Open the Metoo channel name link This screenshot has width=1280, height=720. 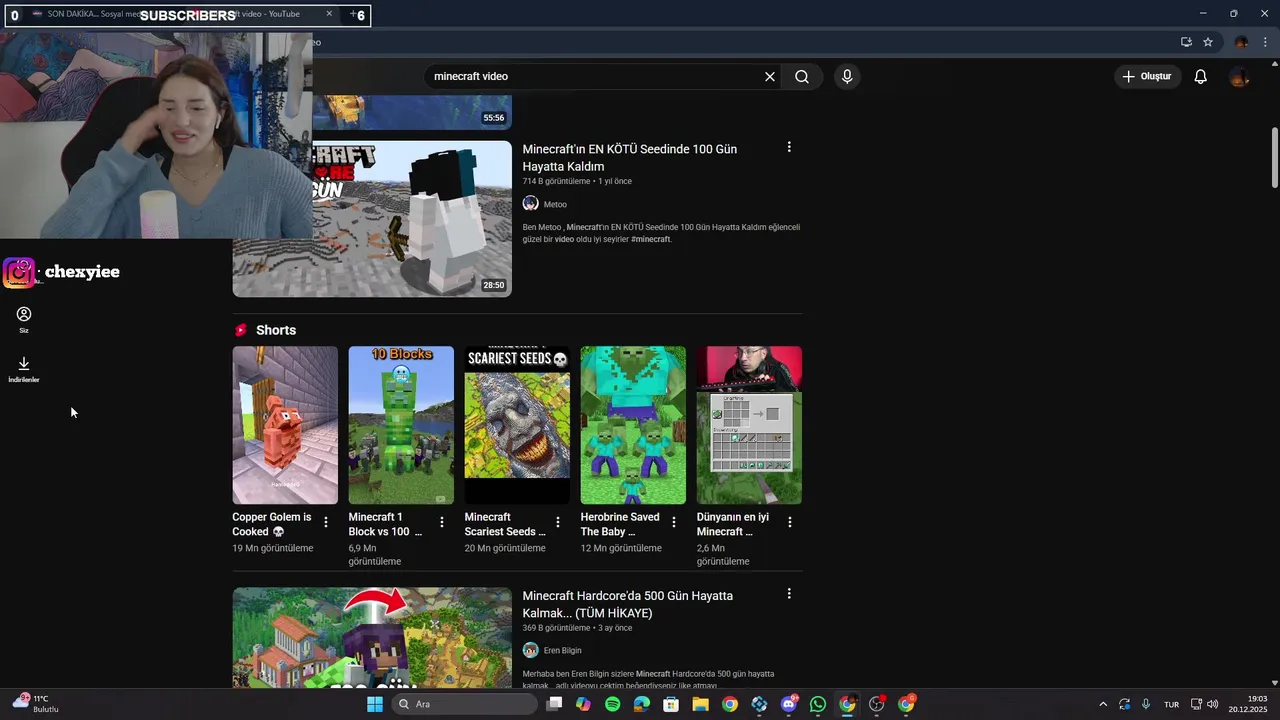pos(555,205)
